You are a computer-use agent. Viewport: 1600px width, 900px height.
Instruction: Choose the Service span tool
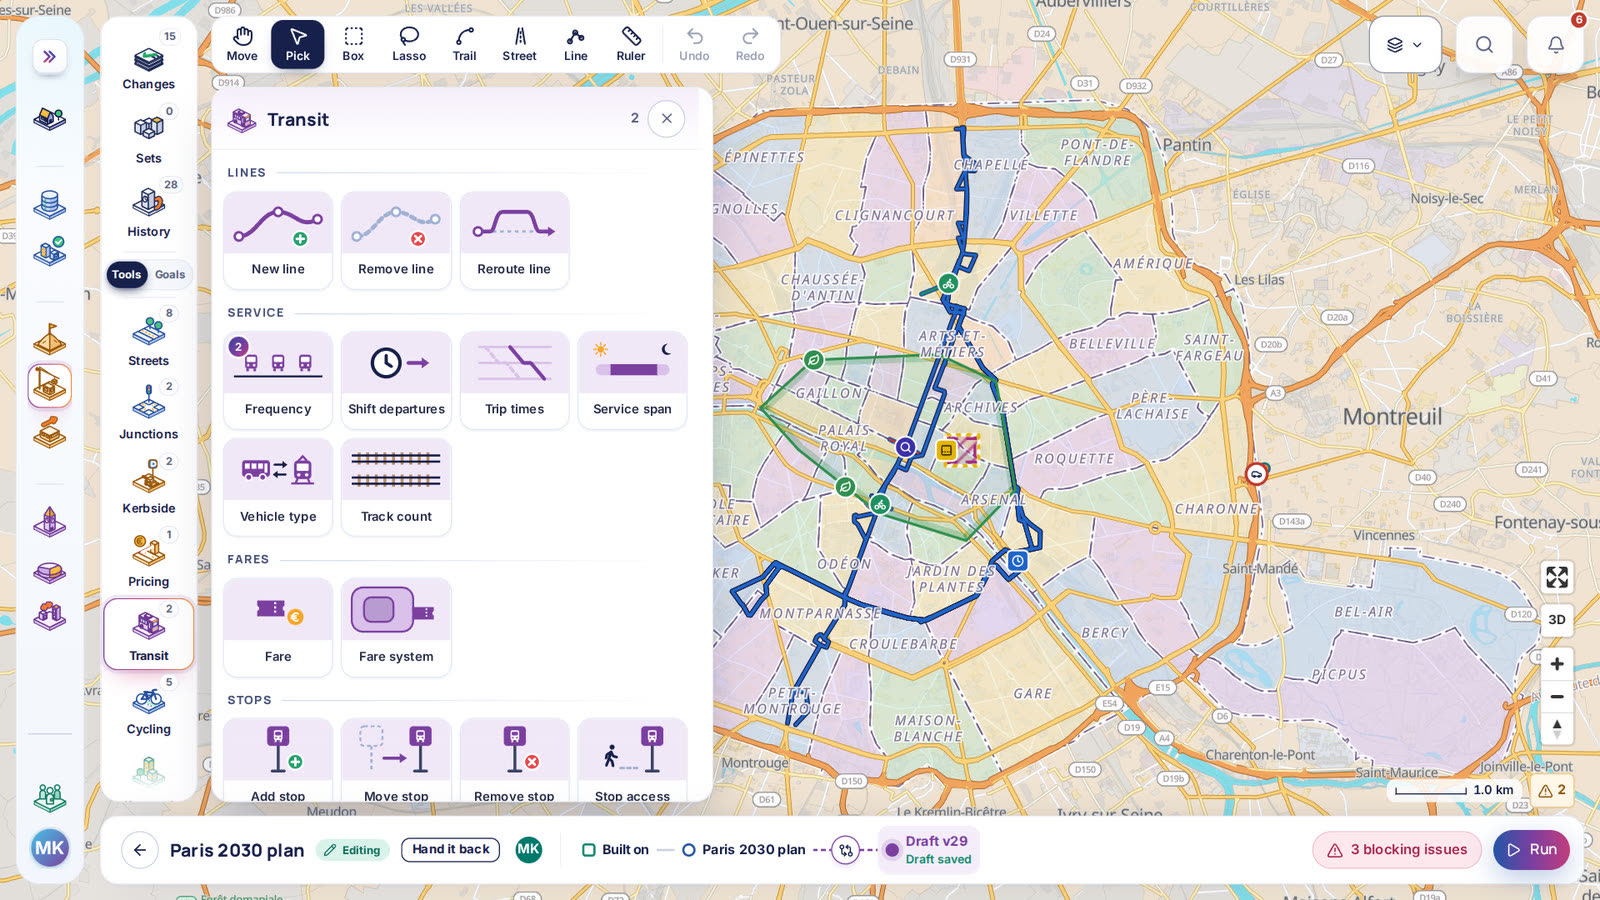click(632, 380)
